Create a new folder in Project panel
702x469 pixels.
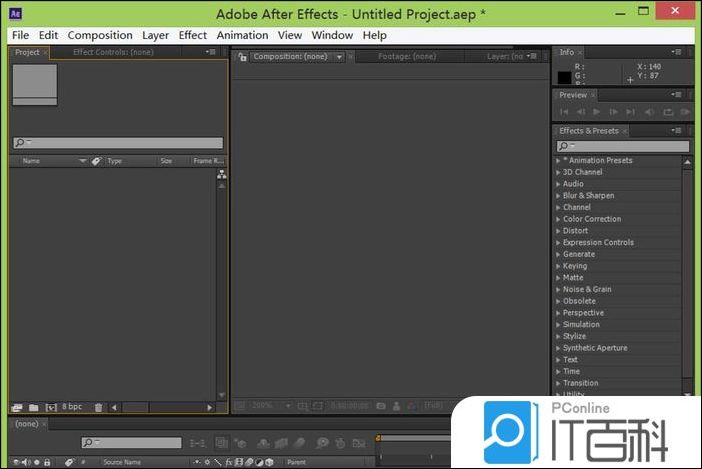pyautogui.click(x=33, y=407)
